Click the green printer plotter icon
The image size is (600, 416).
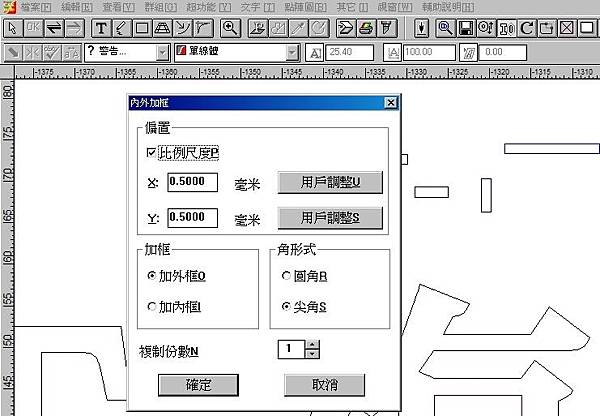[366, 28]
